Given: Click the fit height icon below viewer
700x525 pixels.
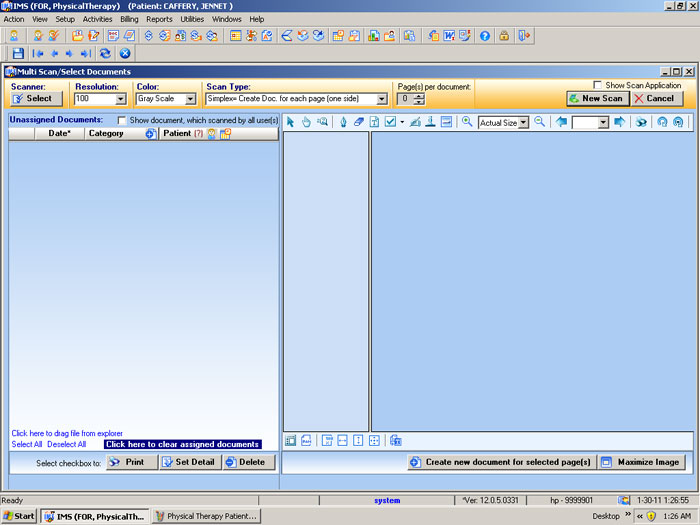Looking at the screenshot, I should tap(358, 441).
